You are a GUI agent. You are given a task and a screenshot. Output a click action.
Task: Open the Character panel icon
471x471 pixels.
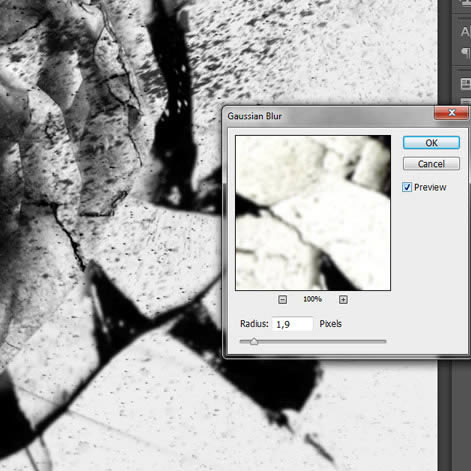click(466, 32)
